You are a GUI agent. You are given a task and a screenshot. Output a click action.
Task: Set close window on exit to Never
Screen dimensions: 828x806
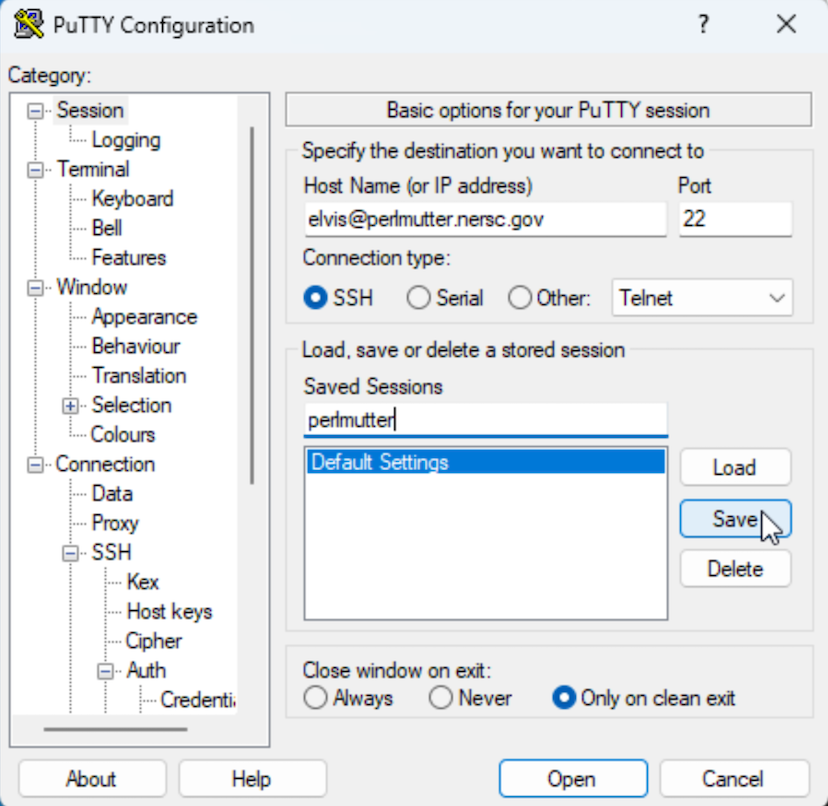pos(440,698)
